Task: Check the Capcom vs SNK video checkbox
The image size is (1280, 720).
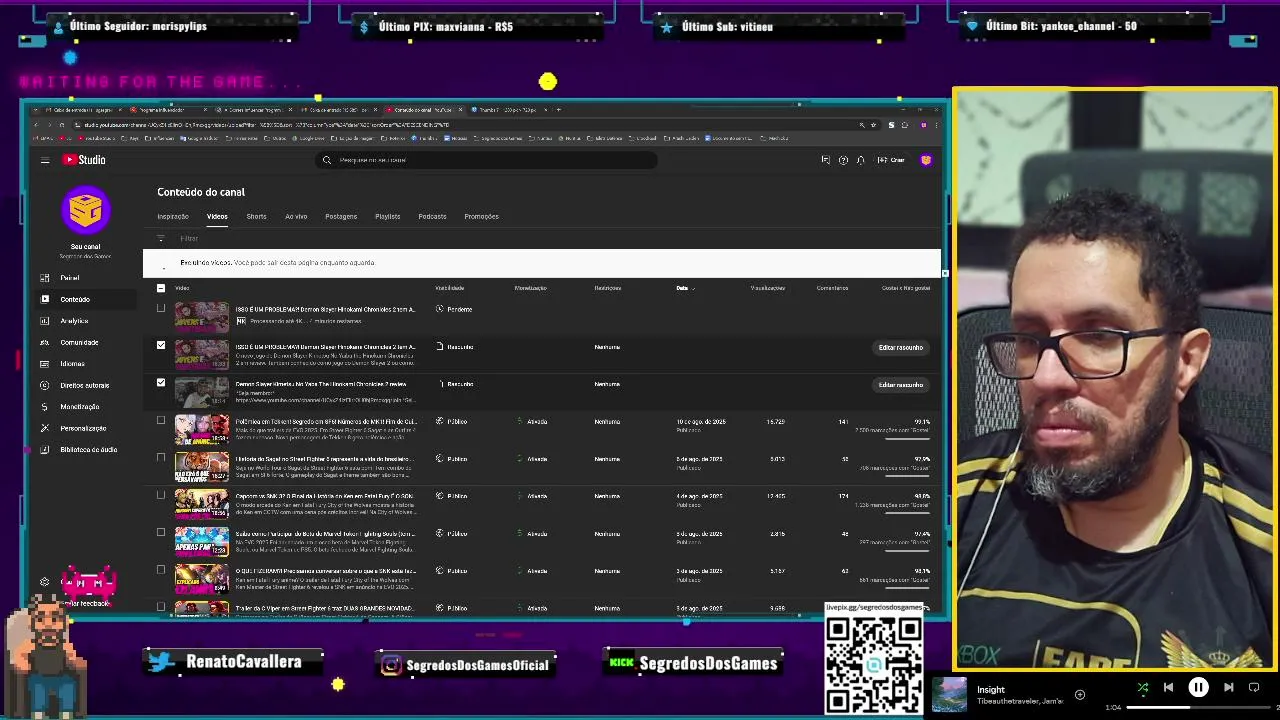Action: click(161, 495)
